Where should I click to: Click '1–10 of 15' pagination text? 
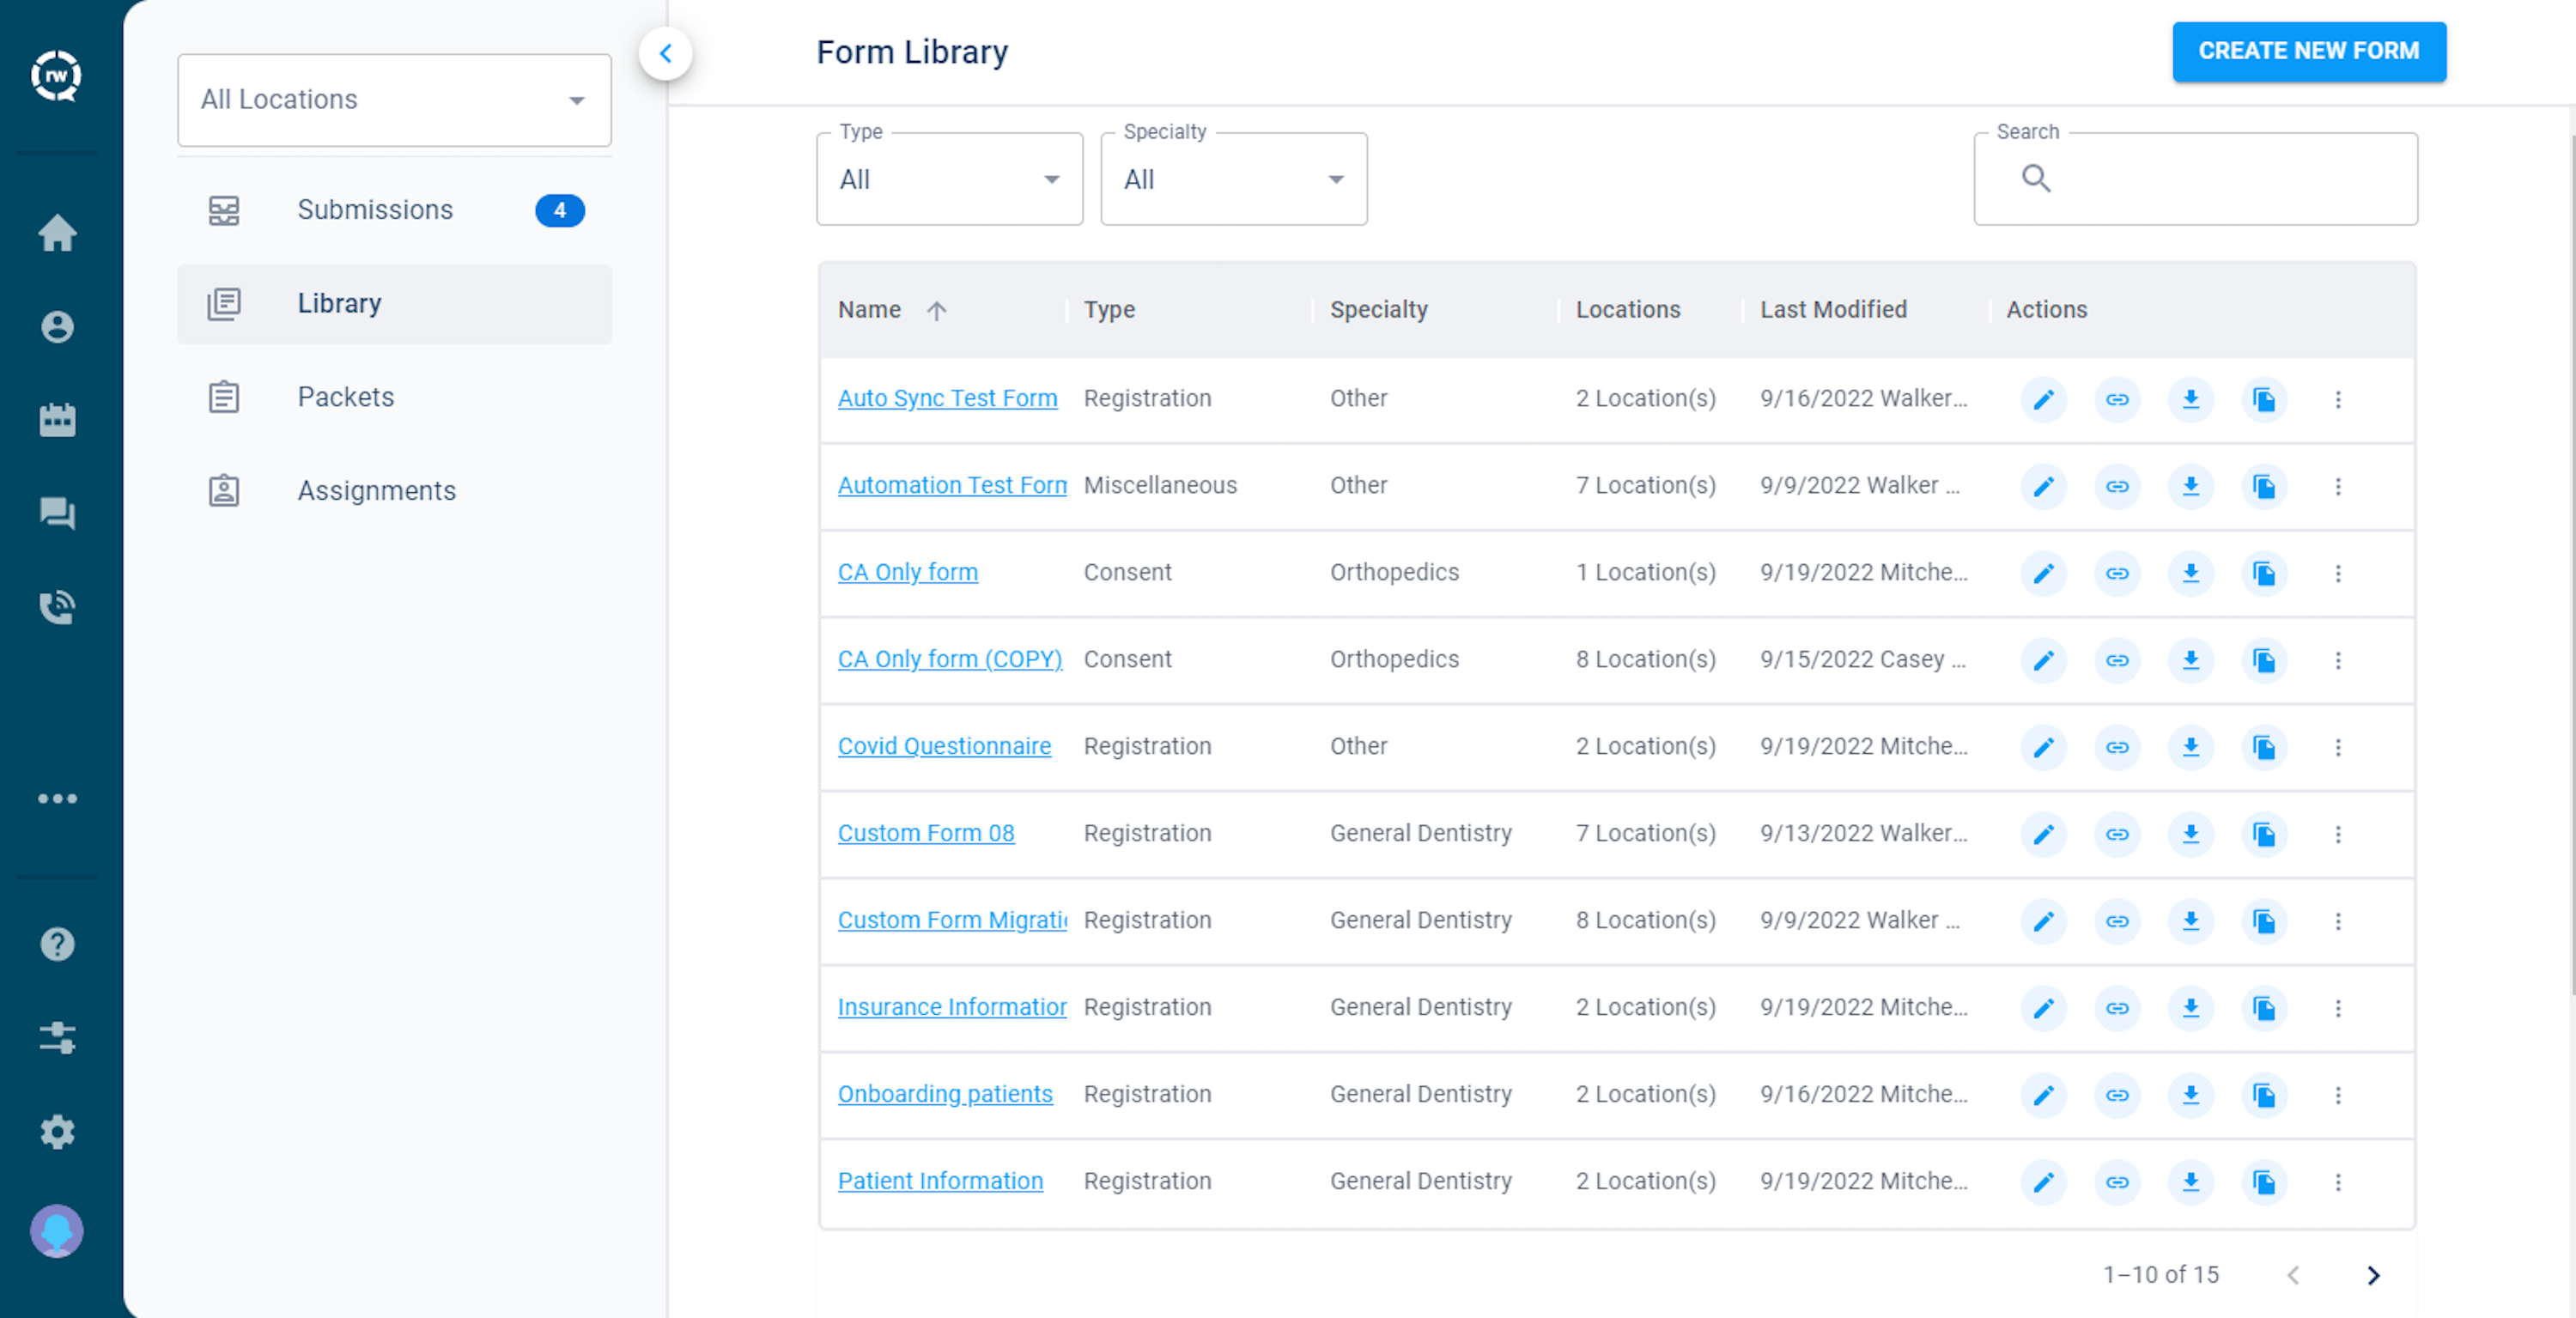pyautogui.click(x=2160, y=1275)
